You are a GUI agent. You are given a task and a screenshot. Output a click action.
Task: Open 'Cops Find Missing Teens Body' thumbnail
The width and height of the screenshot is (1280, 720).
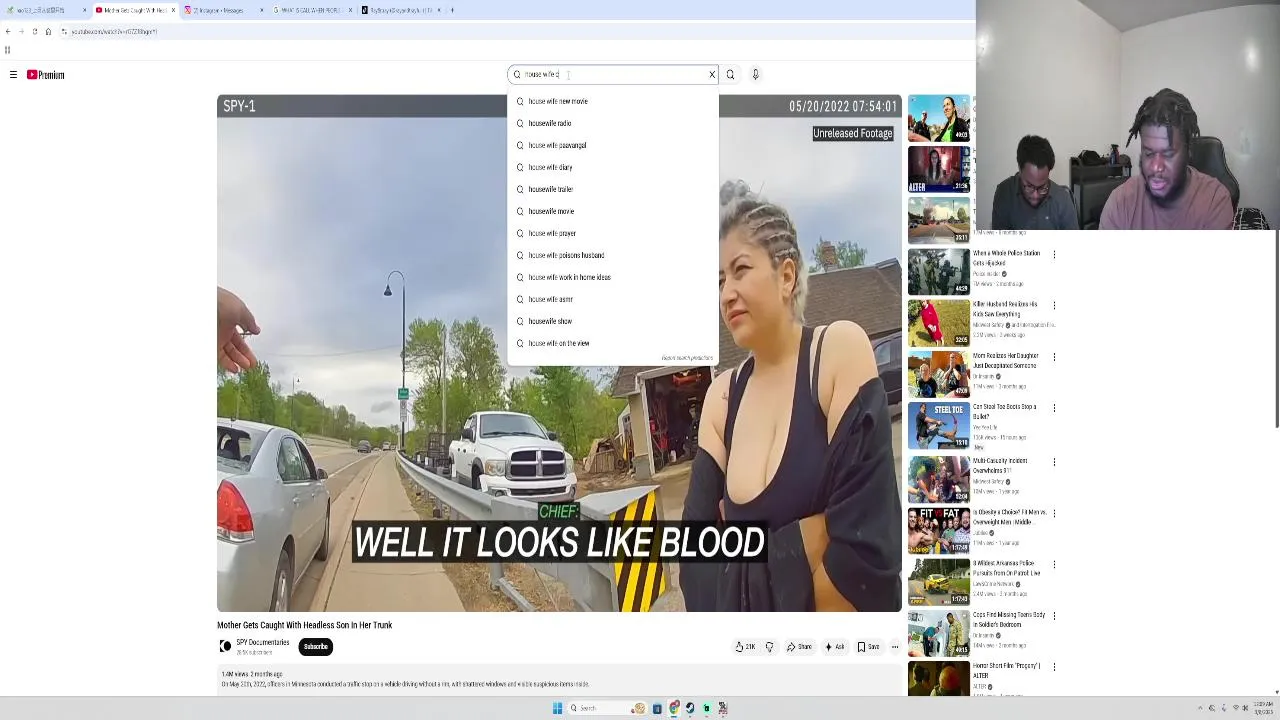pyautogui.click(x=938, y=631)
